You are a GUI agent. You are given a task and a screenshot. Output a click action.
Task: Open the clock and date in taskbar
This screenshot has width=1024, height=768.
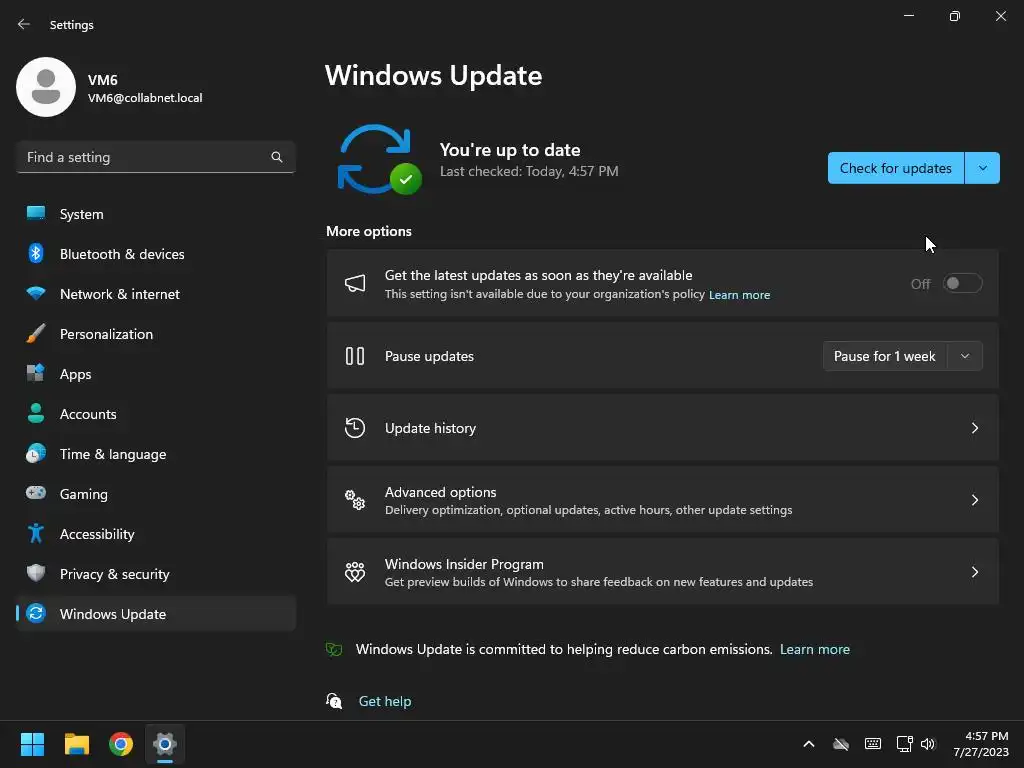click(x=980, y=744)
